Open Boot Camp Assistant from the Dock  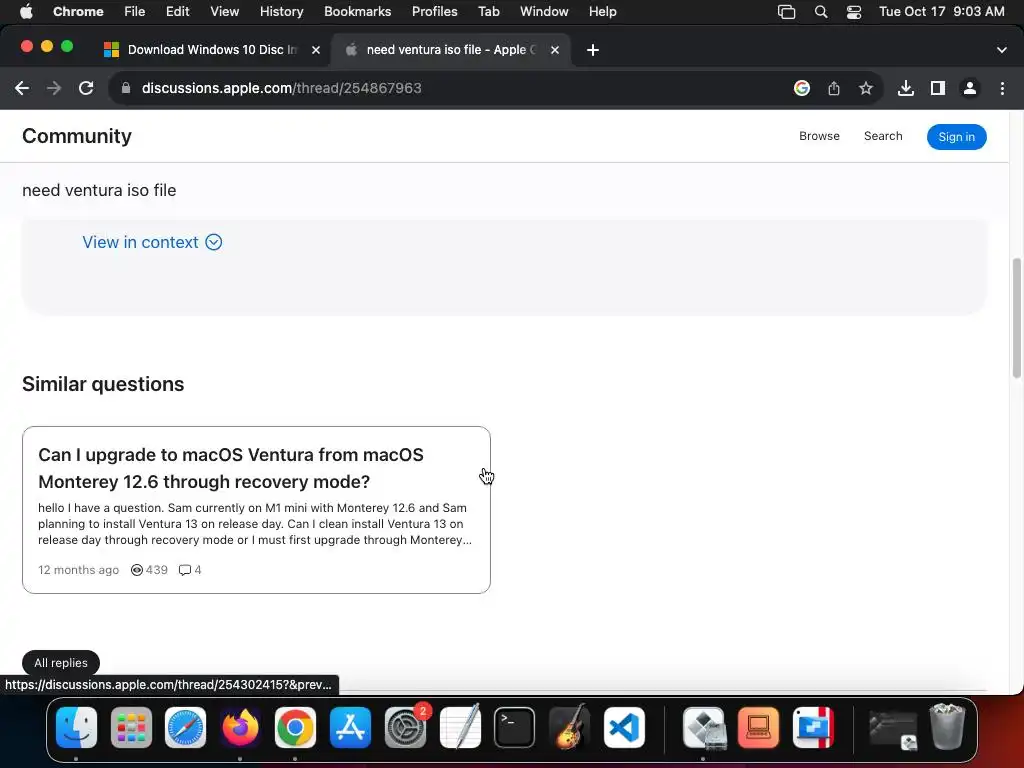coord(704,727)
